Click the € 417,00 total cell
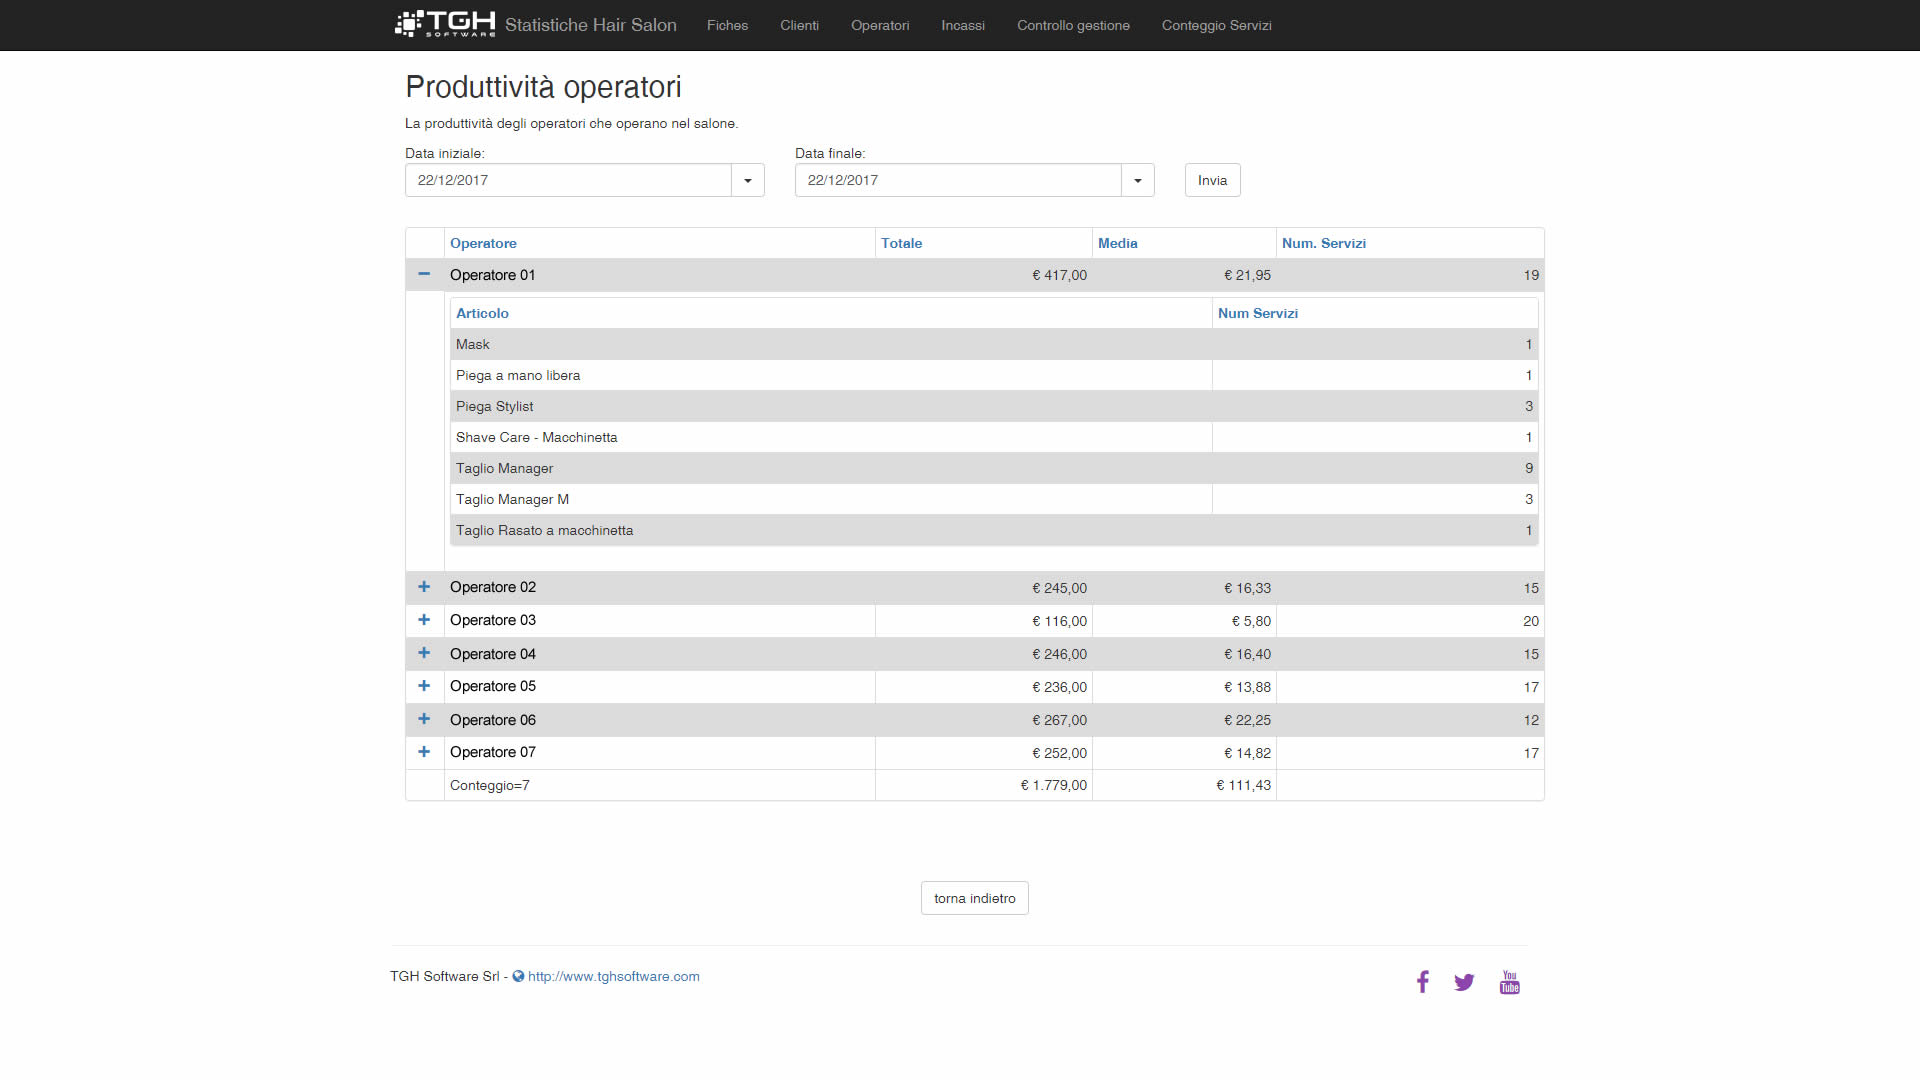The width and height of the screenshot is (1920, 1080). (x=984, y=275)
